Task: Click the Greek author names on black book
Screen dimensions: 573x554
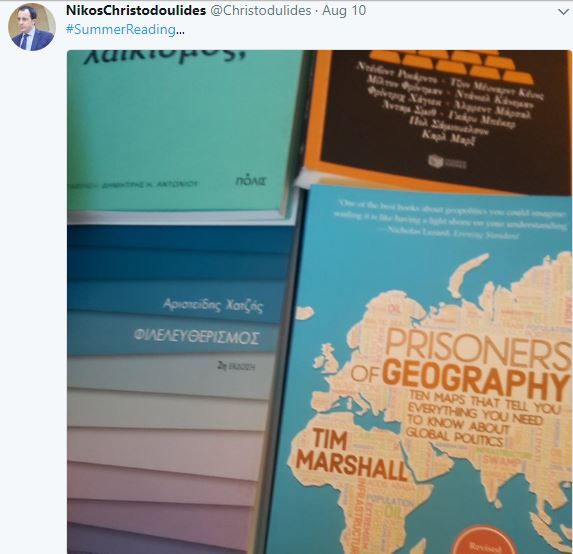Action: click(x=449, y=104)
